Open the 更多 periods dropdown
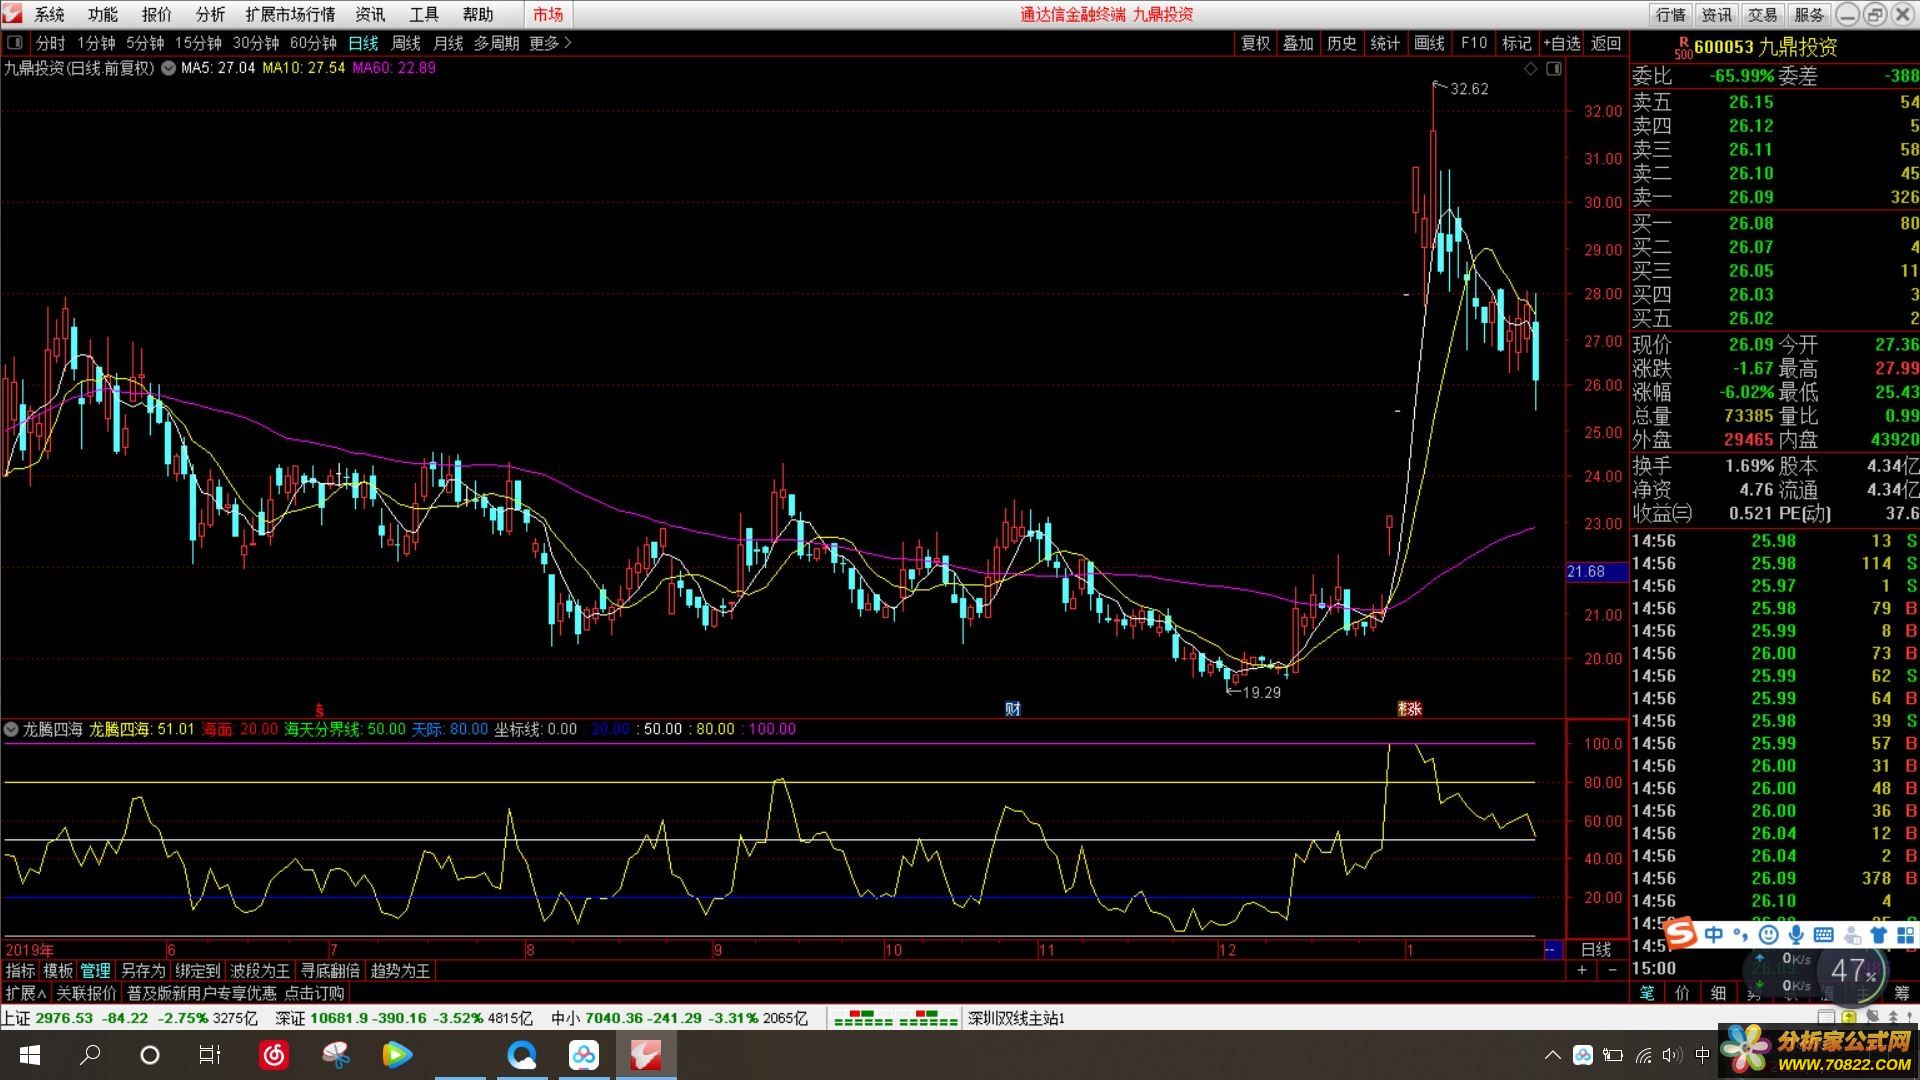The width and height of the screenshot is (1920, 1080). point(550,43)
